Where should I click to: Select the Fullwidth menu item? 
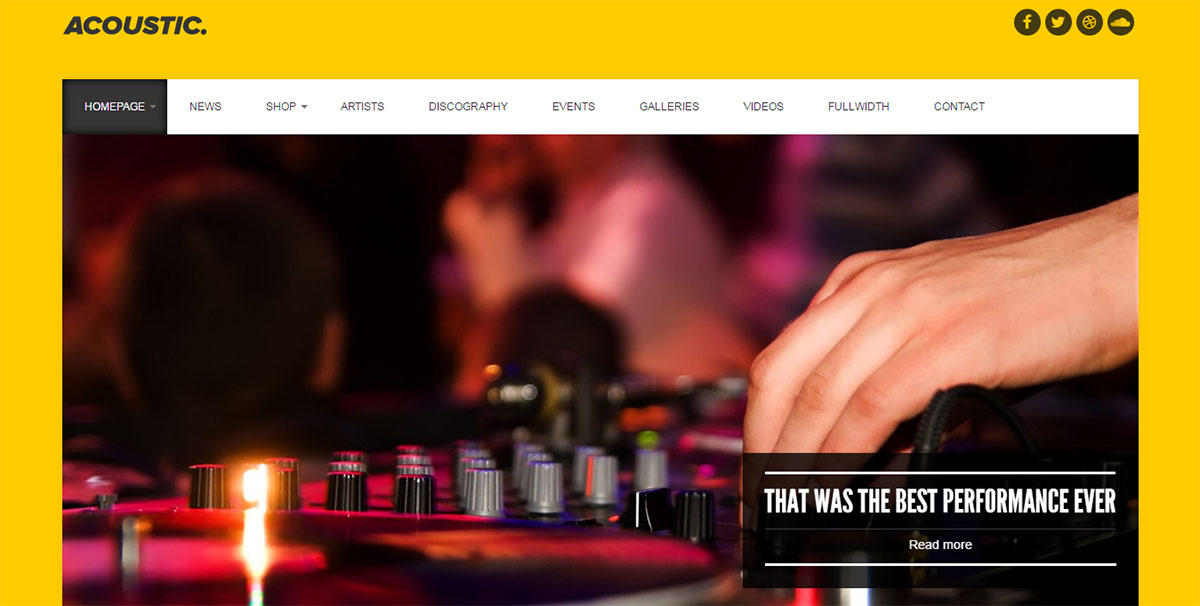tap(858, 106)
